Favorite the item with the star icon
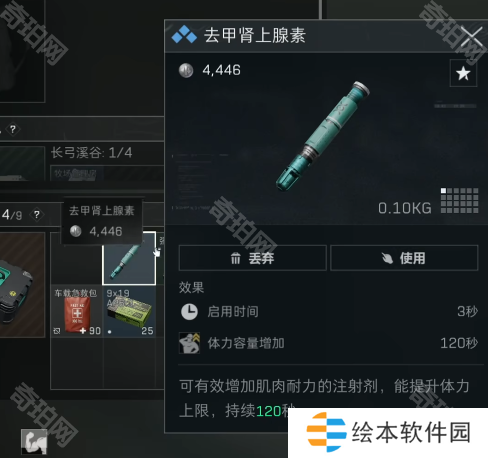Viewport: 488px width, 458px height. [x=463, y=73]
